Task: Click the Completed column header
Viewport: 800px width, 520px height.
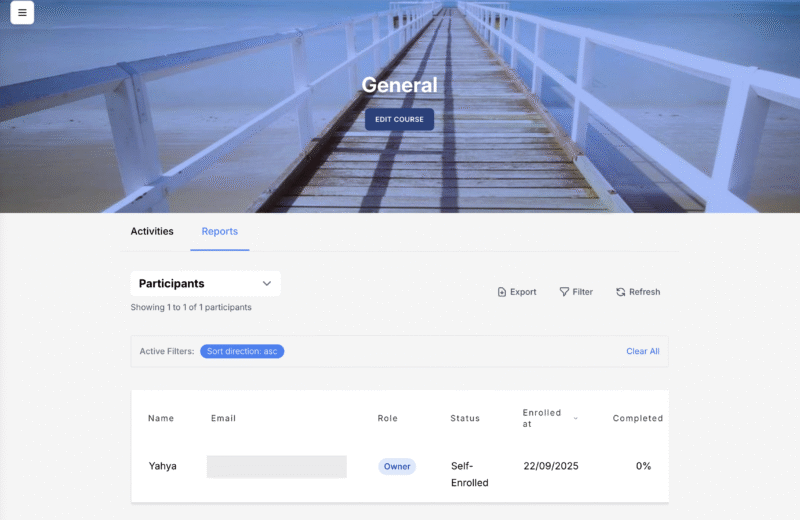Action: [x=637, y=418]
